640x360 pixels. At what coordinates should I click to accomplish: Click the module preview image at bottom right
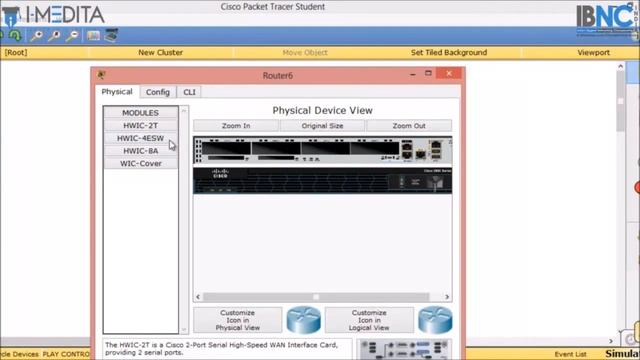pos(404,349)
